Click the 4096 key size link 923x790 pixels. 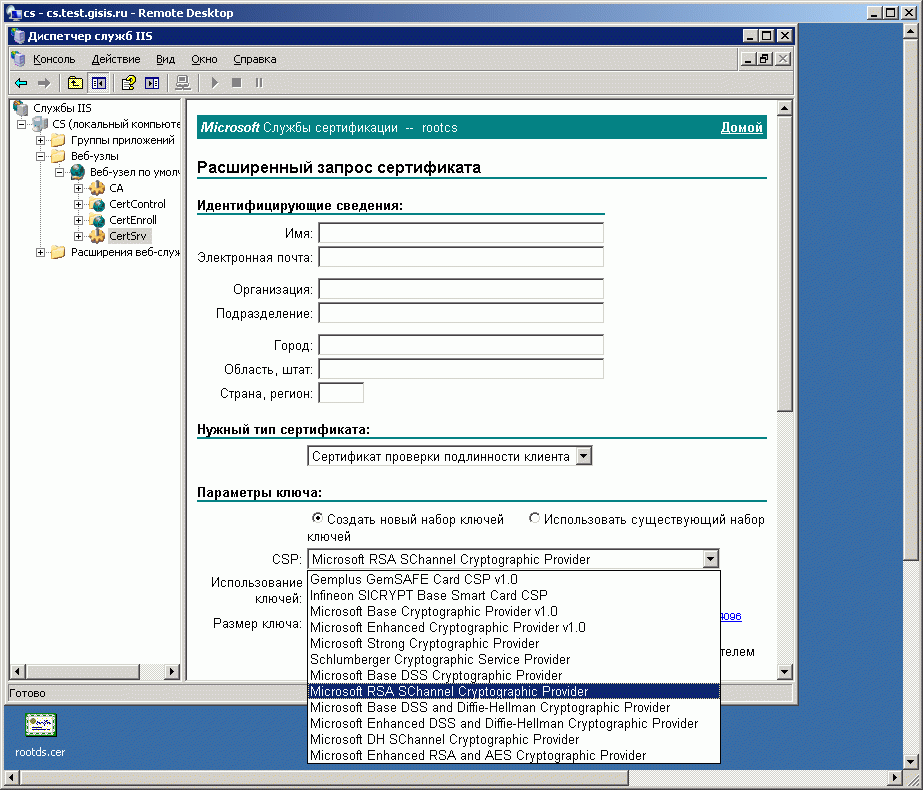(x=731, y=616)
